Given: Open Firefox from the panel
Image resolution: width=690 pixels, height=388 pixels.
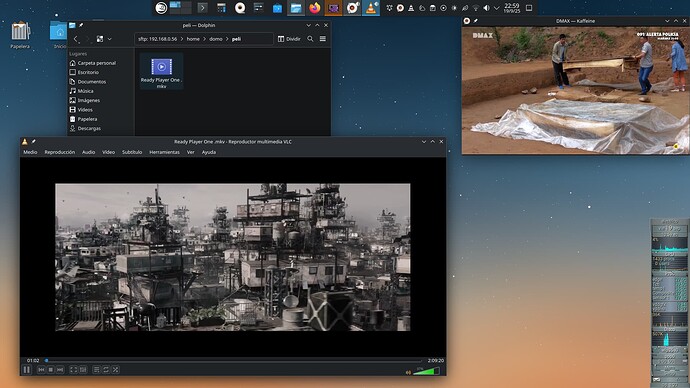Looking at the screenshot, I should point(315,7).
